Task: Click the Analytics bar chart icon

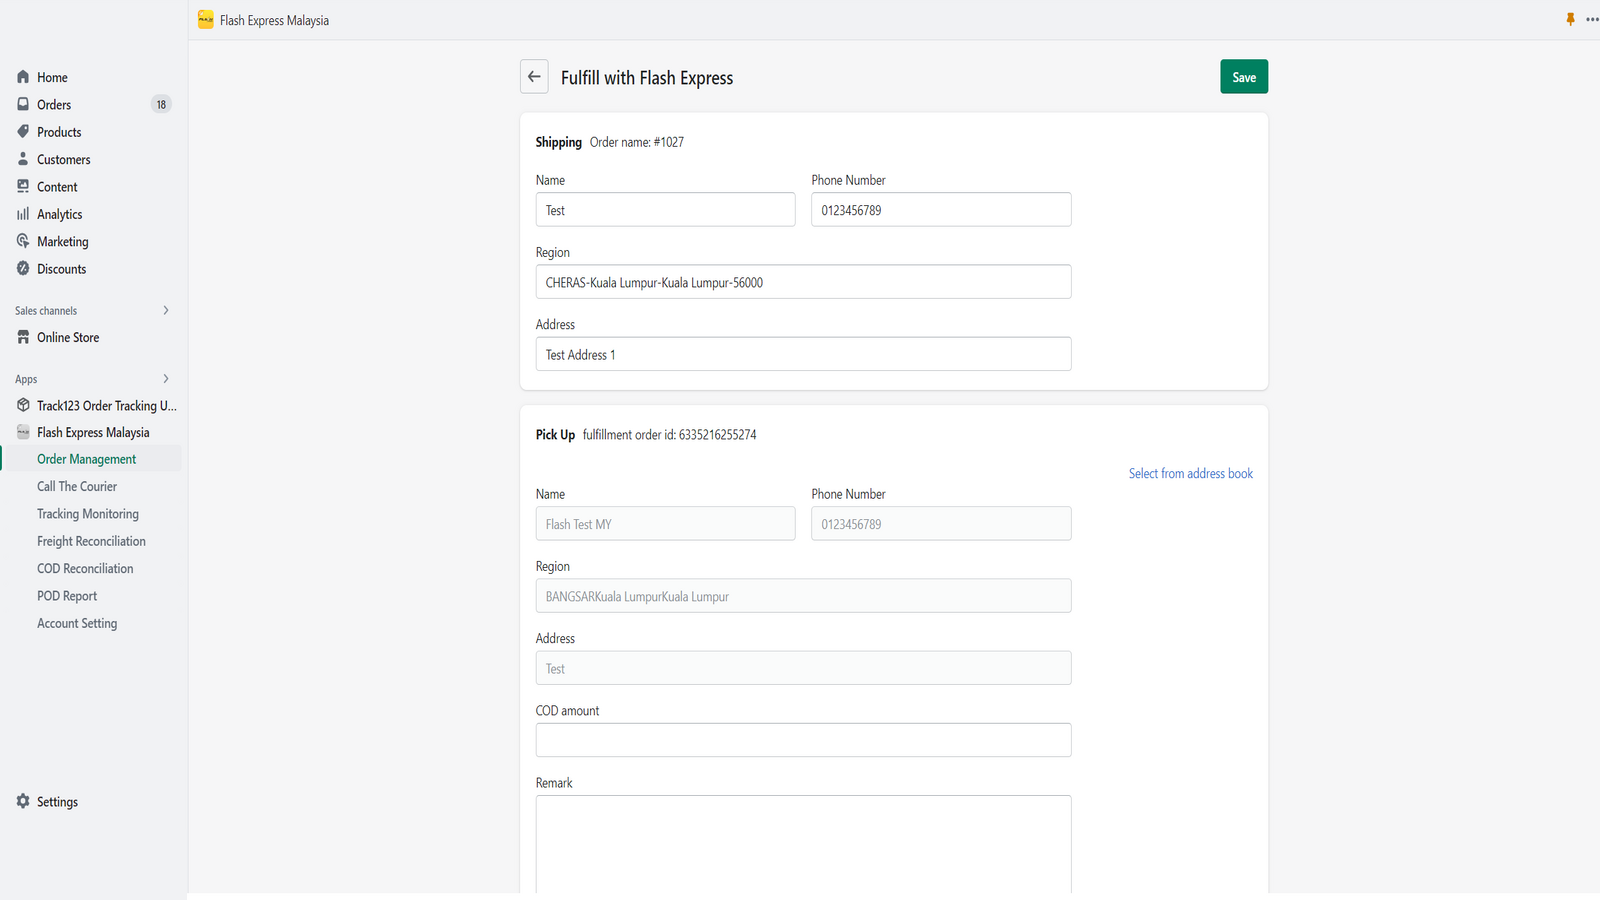Action: click(x=23, y=214)
